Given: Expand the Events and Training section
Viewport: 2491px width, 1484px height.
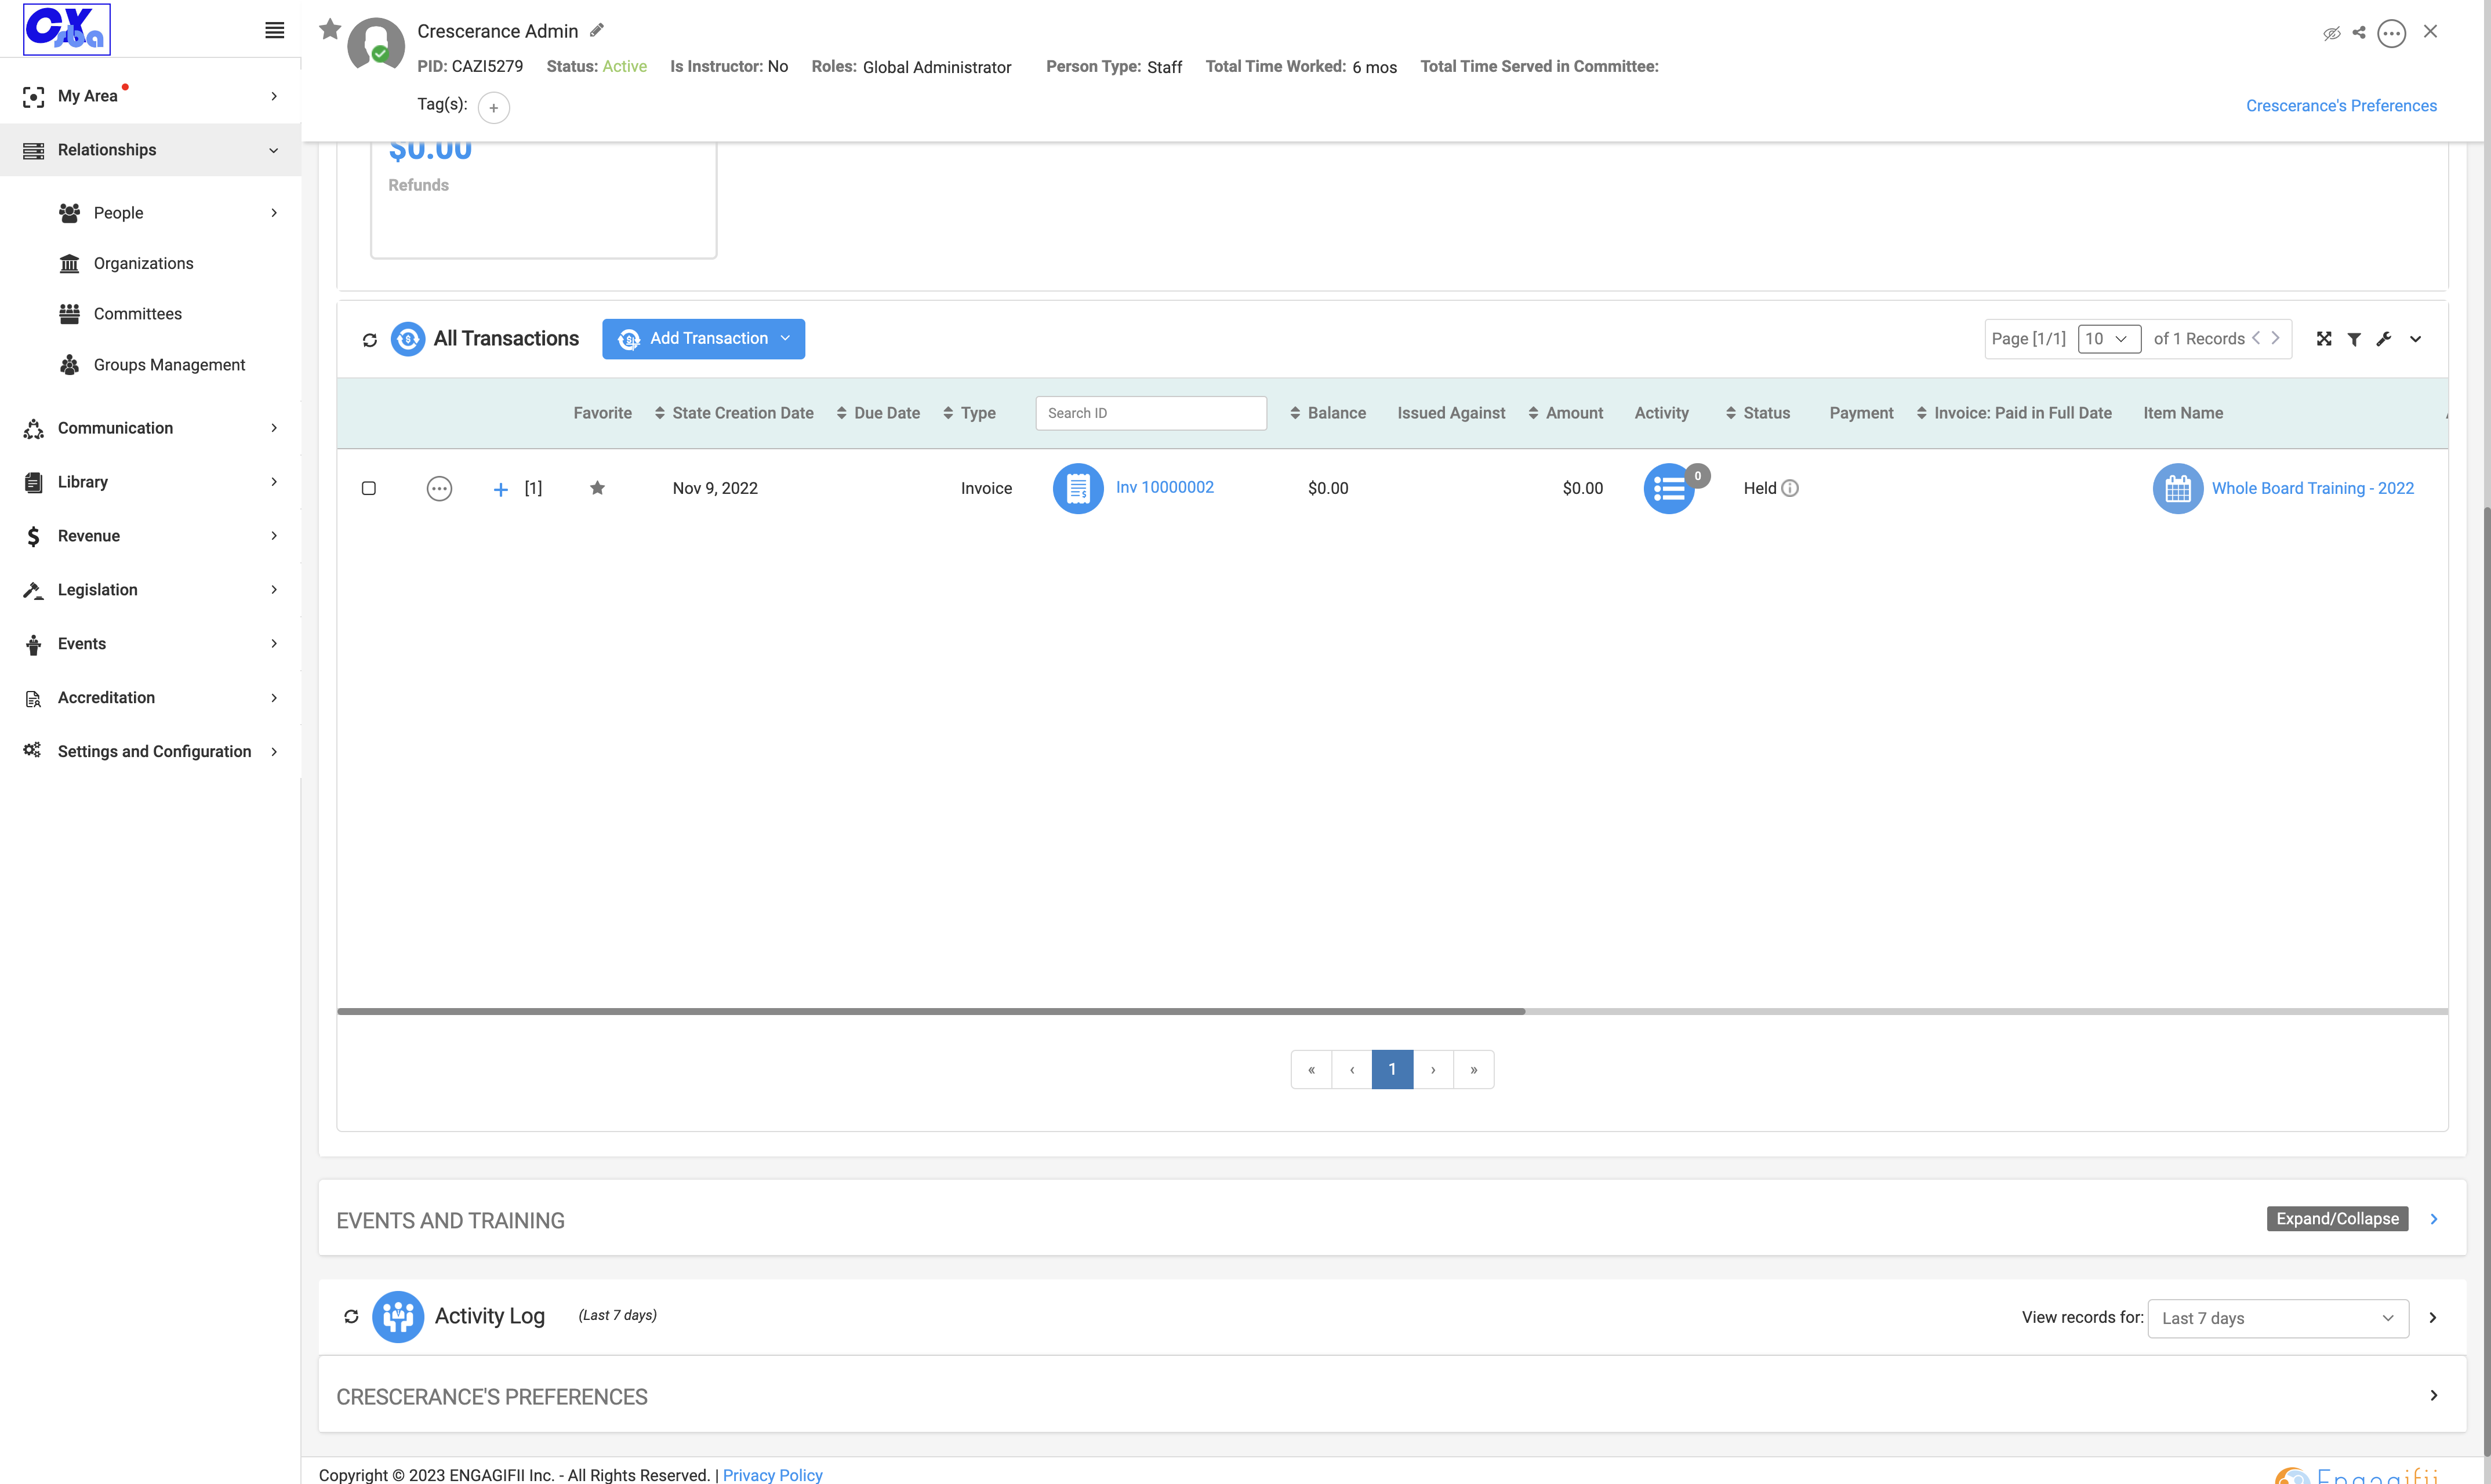Looking at the screenshot, I should coord(2433,1219).
